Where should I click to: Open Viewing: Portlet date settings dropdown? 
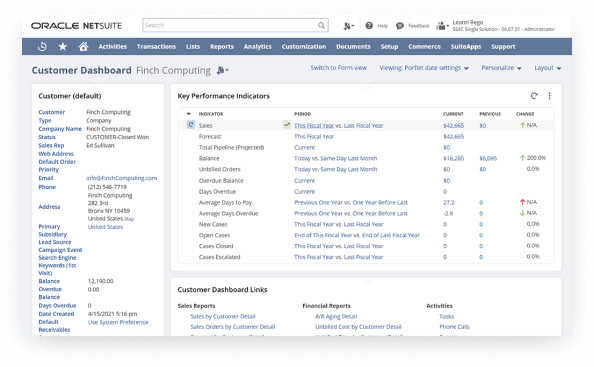click(424, 68)
